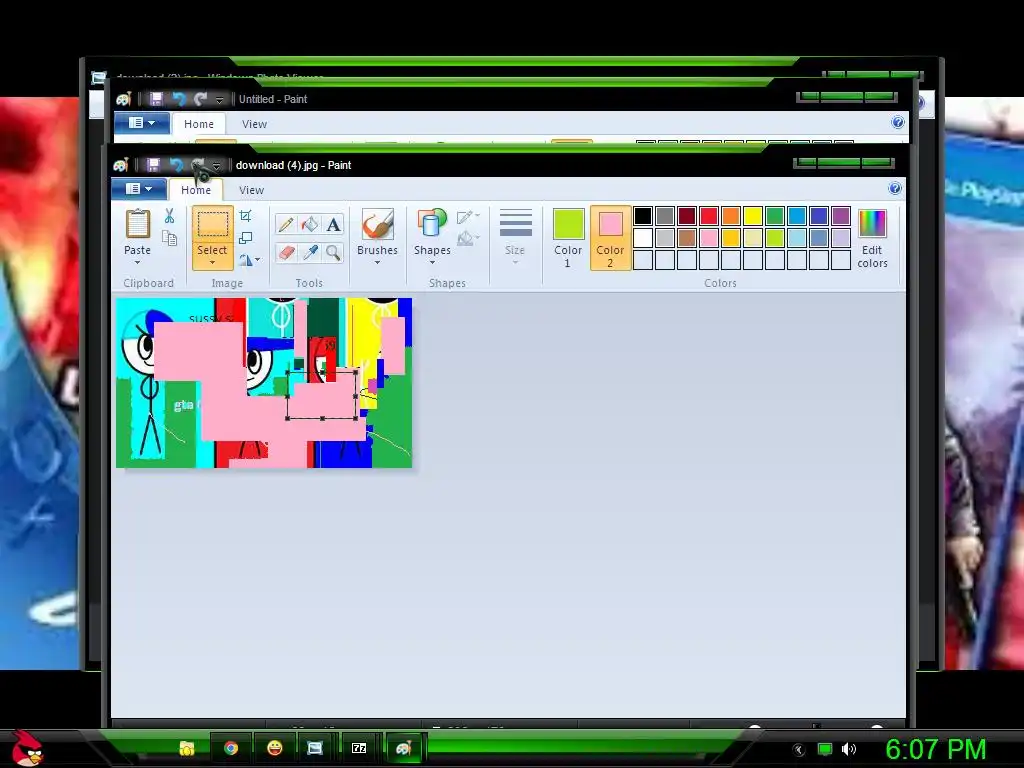Pick the lime green swatch in palette
Image resolution: width=1024 pixels, height=768 pixels.
point(775,238)
